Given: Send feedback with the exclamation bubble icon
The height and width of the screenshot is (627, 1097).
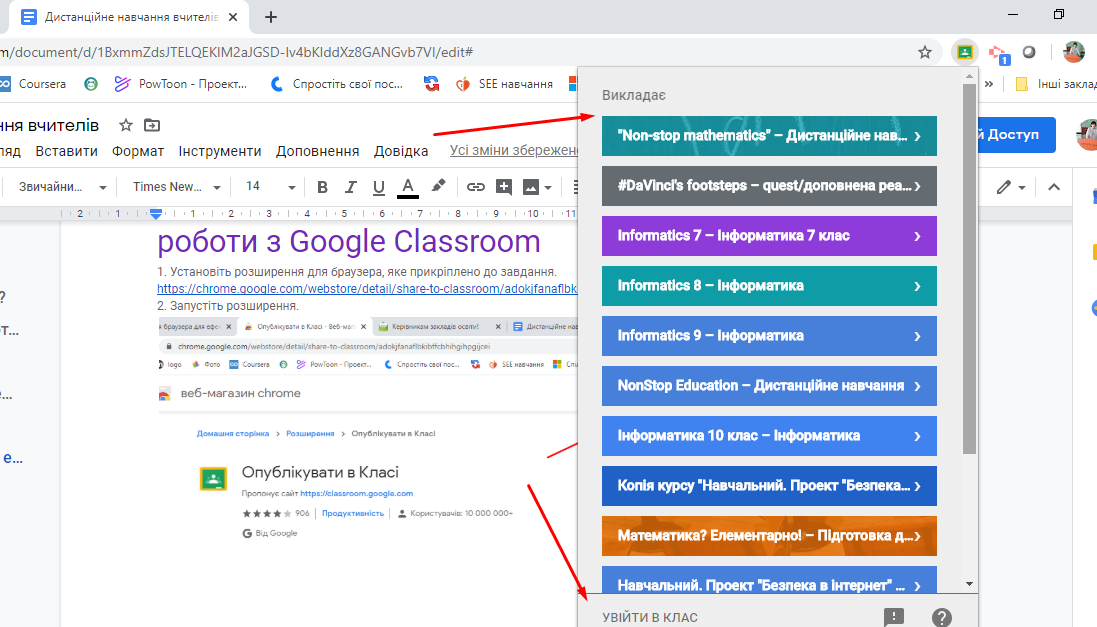Looking at the screenshot, I should pyautogui.click(x=894, y=617).
